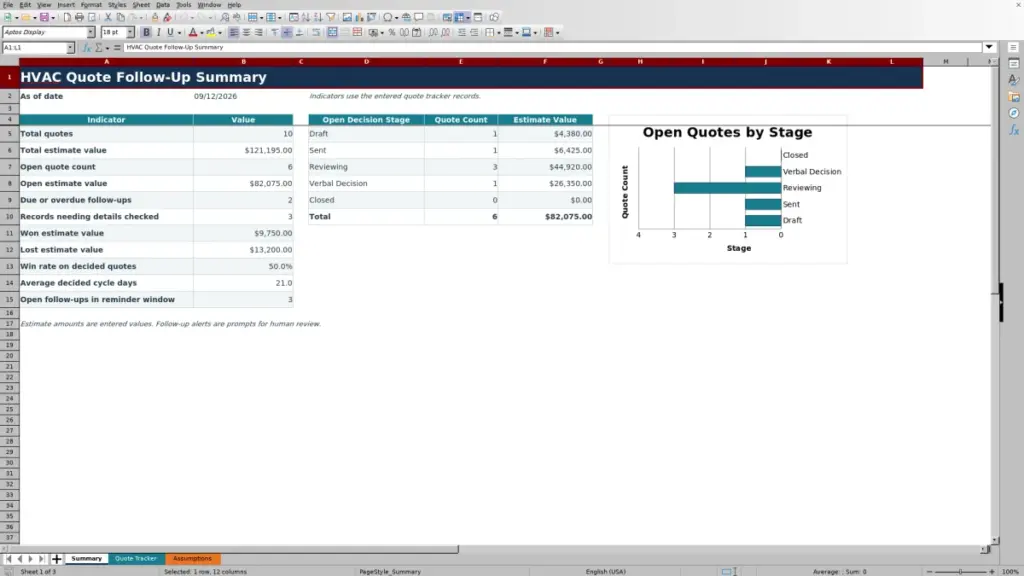Click the Formula equals sign icon

(x=117, y=47)
